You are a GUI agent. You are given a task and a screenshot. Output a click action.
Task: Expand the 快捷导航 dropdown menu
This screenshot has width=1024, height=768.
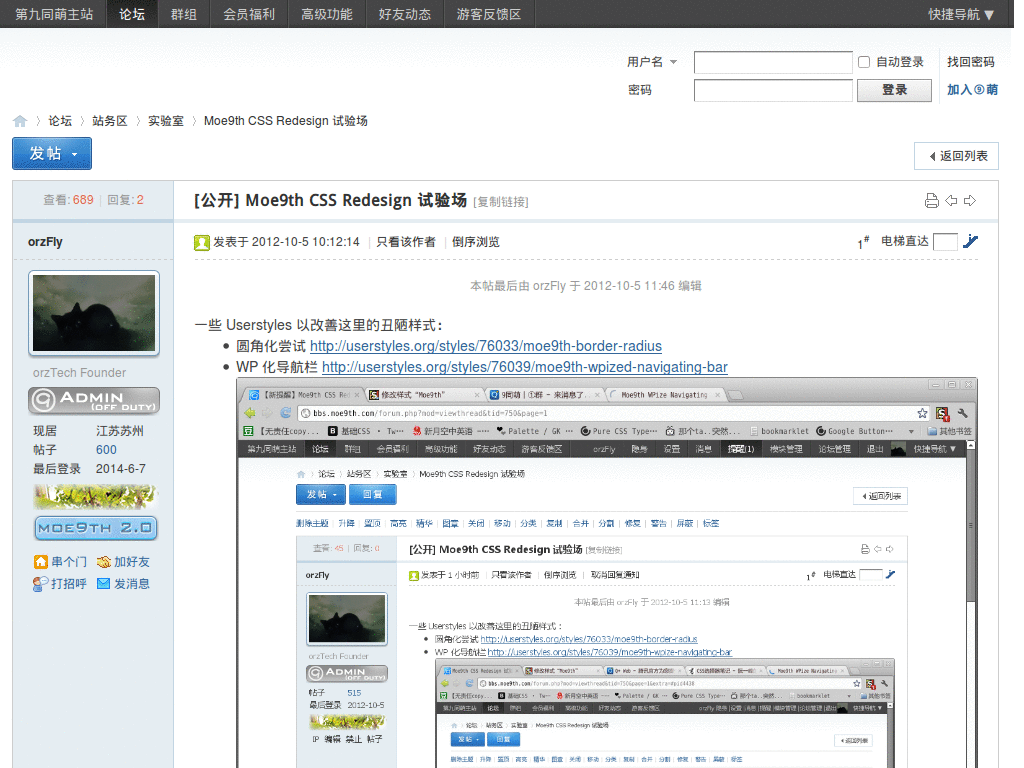(x=960, y=14)
